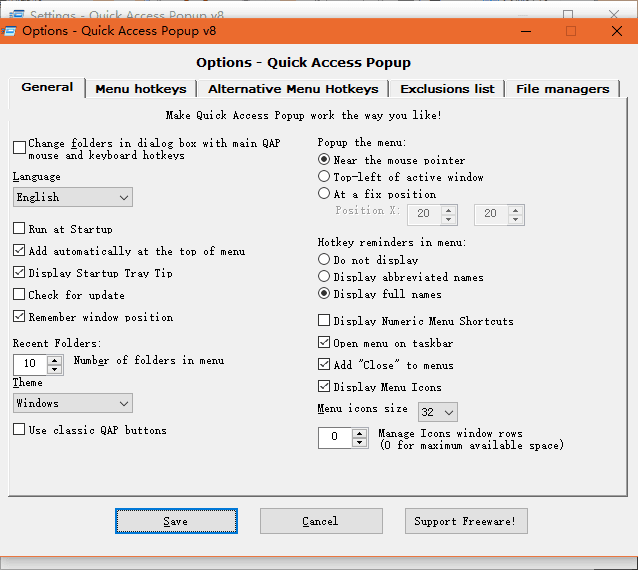Viewport: 638px width, 570px height.
Task: Switch to the General tab
Action: [47, 87]
